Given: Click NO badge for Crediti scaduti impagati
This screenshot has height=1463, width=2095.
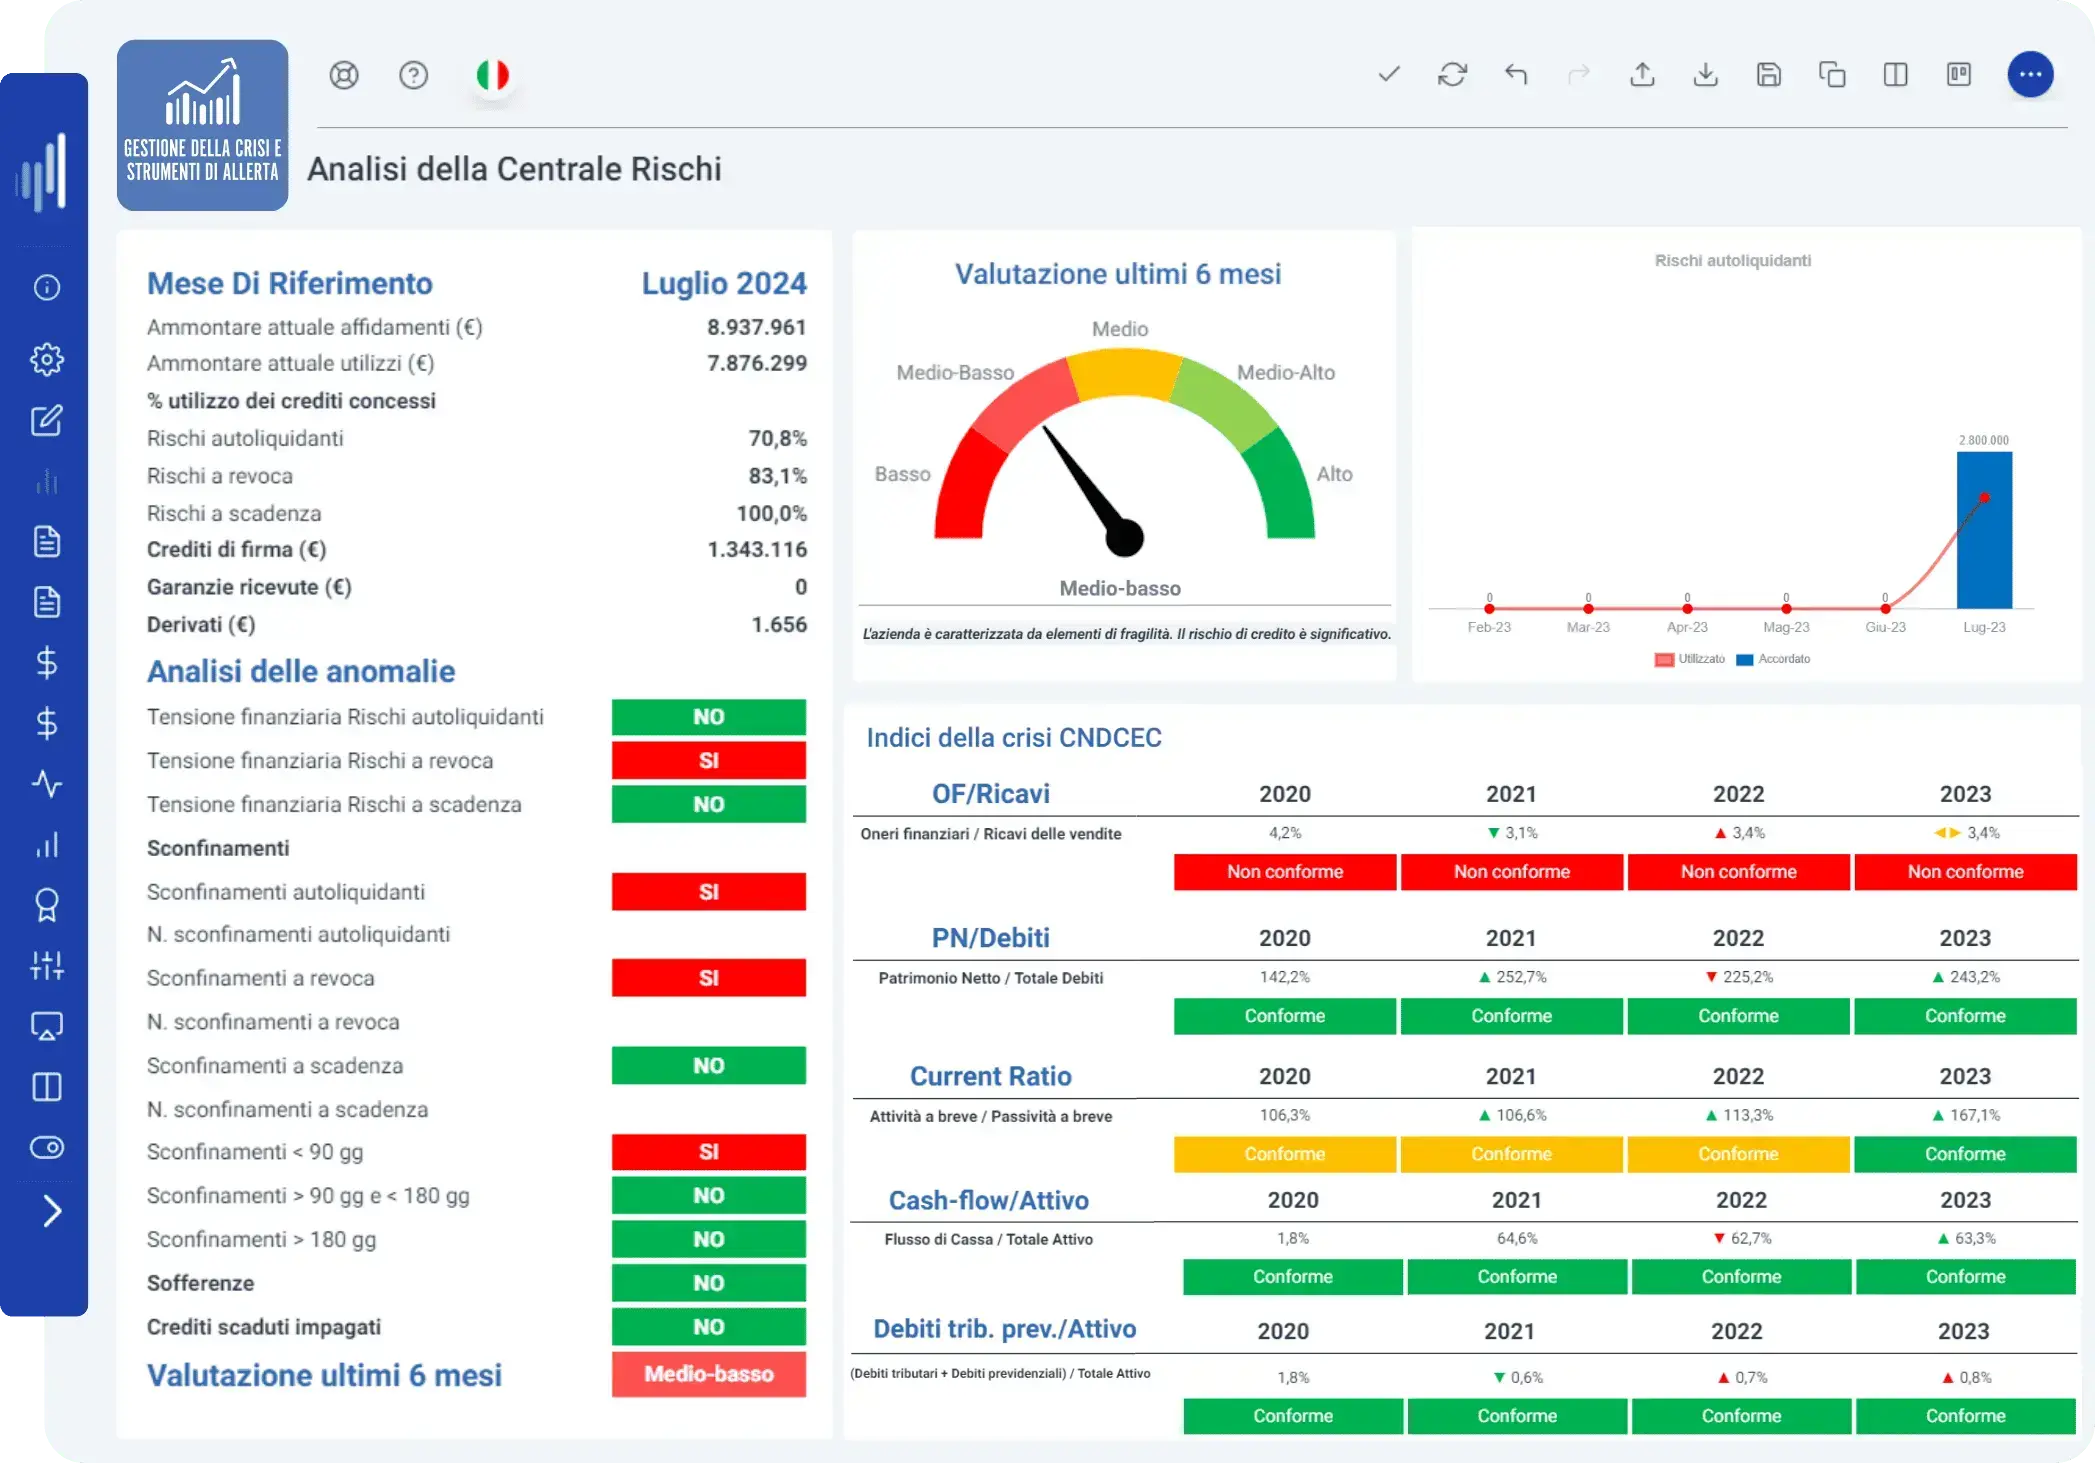Looking at the screenshot, I should click(709, 1326).
